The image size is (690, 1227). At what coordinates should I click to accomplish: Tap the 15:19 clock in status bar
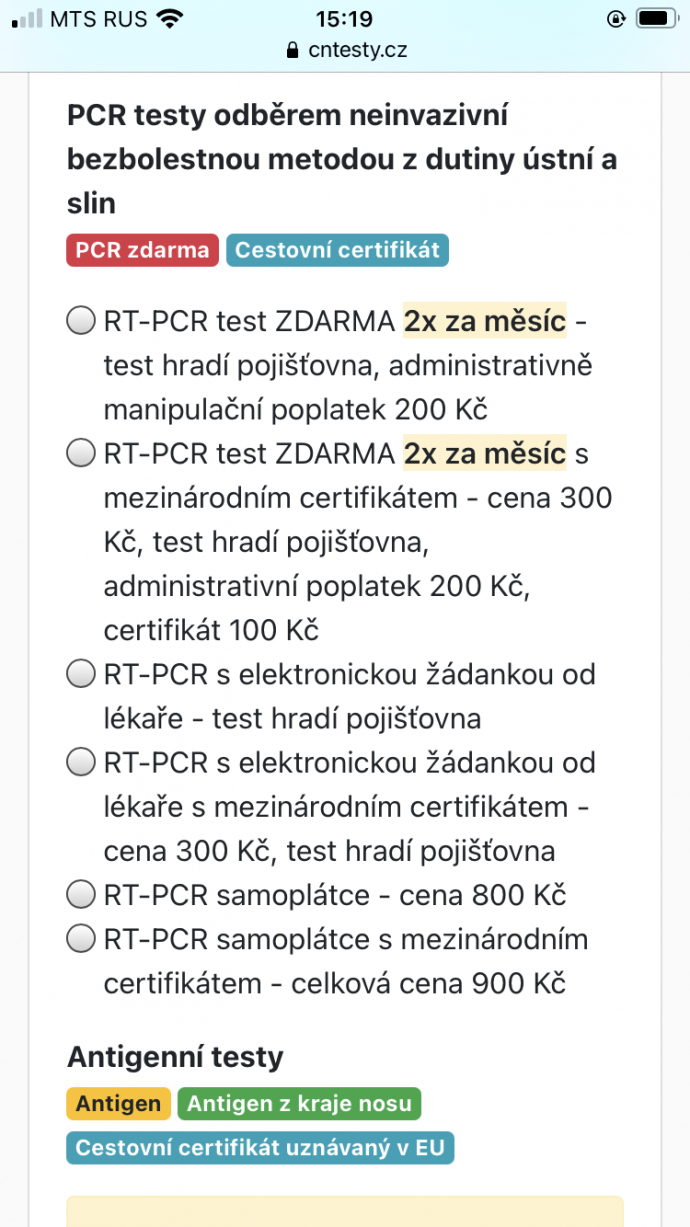[343, 19]
